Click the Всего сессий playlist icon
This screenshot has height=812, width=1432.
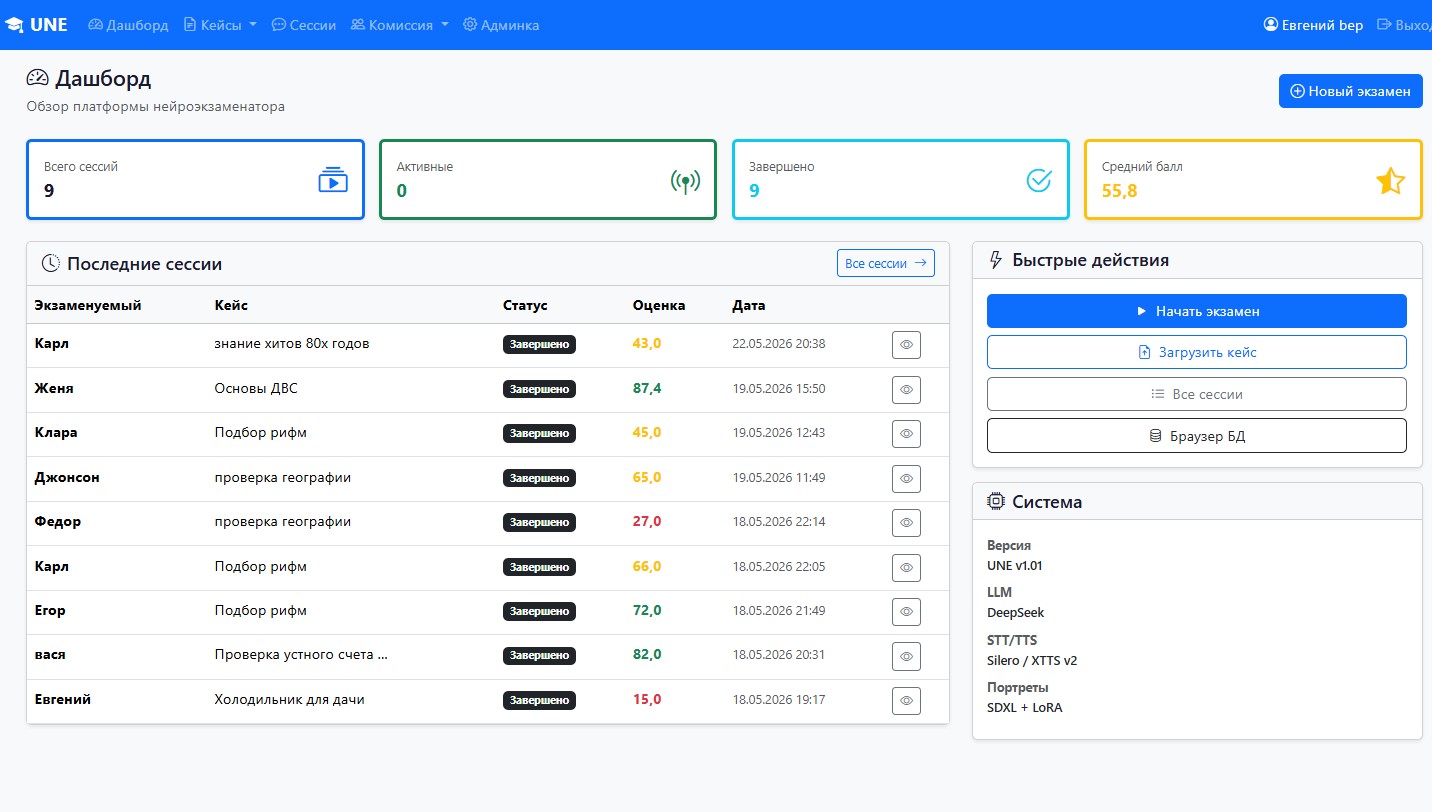point(333,180)
